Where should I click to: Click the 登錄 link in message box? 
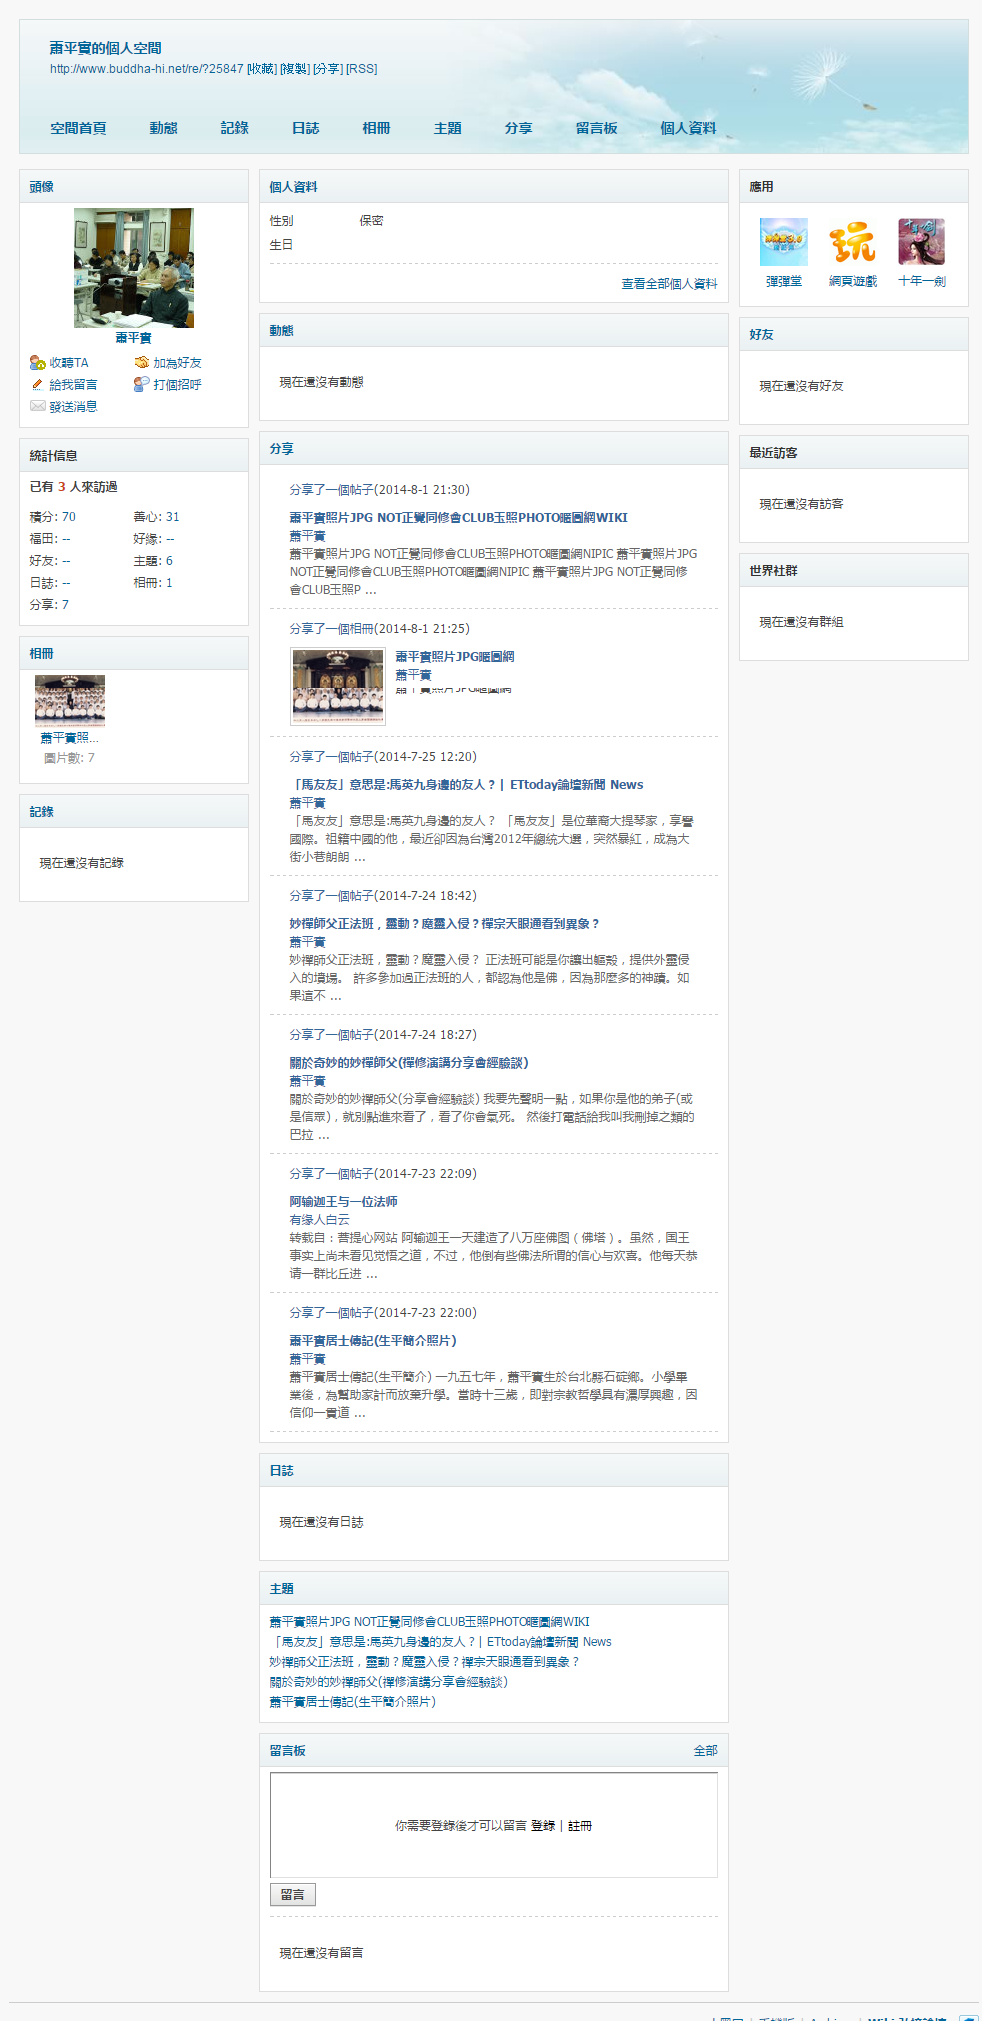pyautogui.click(x=543, y=1826)
